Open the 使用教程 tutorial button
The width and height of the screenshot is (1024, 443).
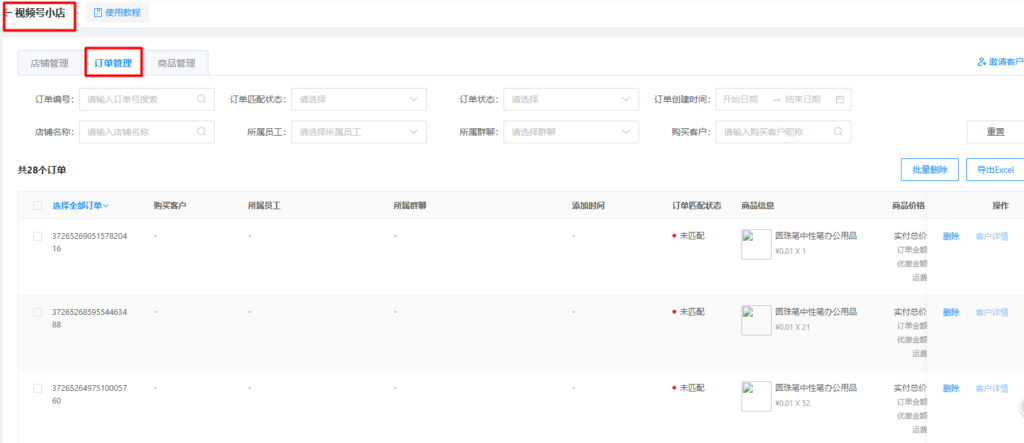(x=118, y=12)
